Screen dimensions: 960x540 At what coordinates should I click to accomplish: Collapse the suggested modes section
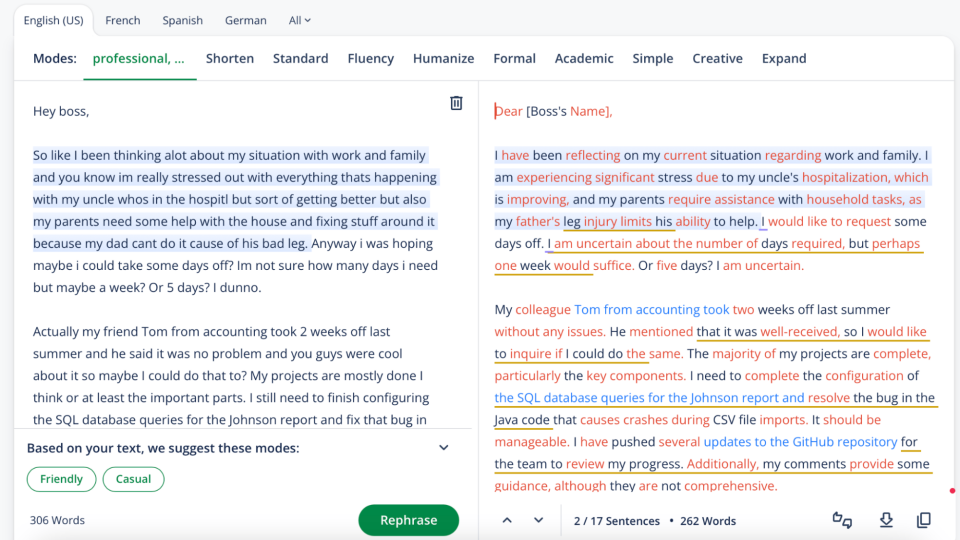[444, 448]
